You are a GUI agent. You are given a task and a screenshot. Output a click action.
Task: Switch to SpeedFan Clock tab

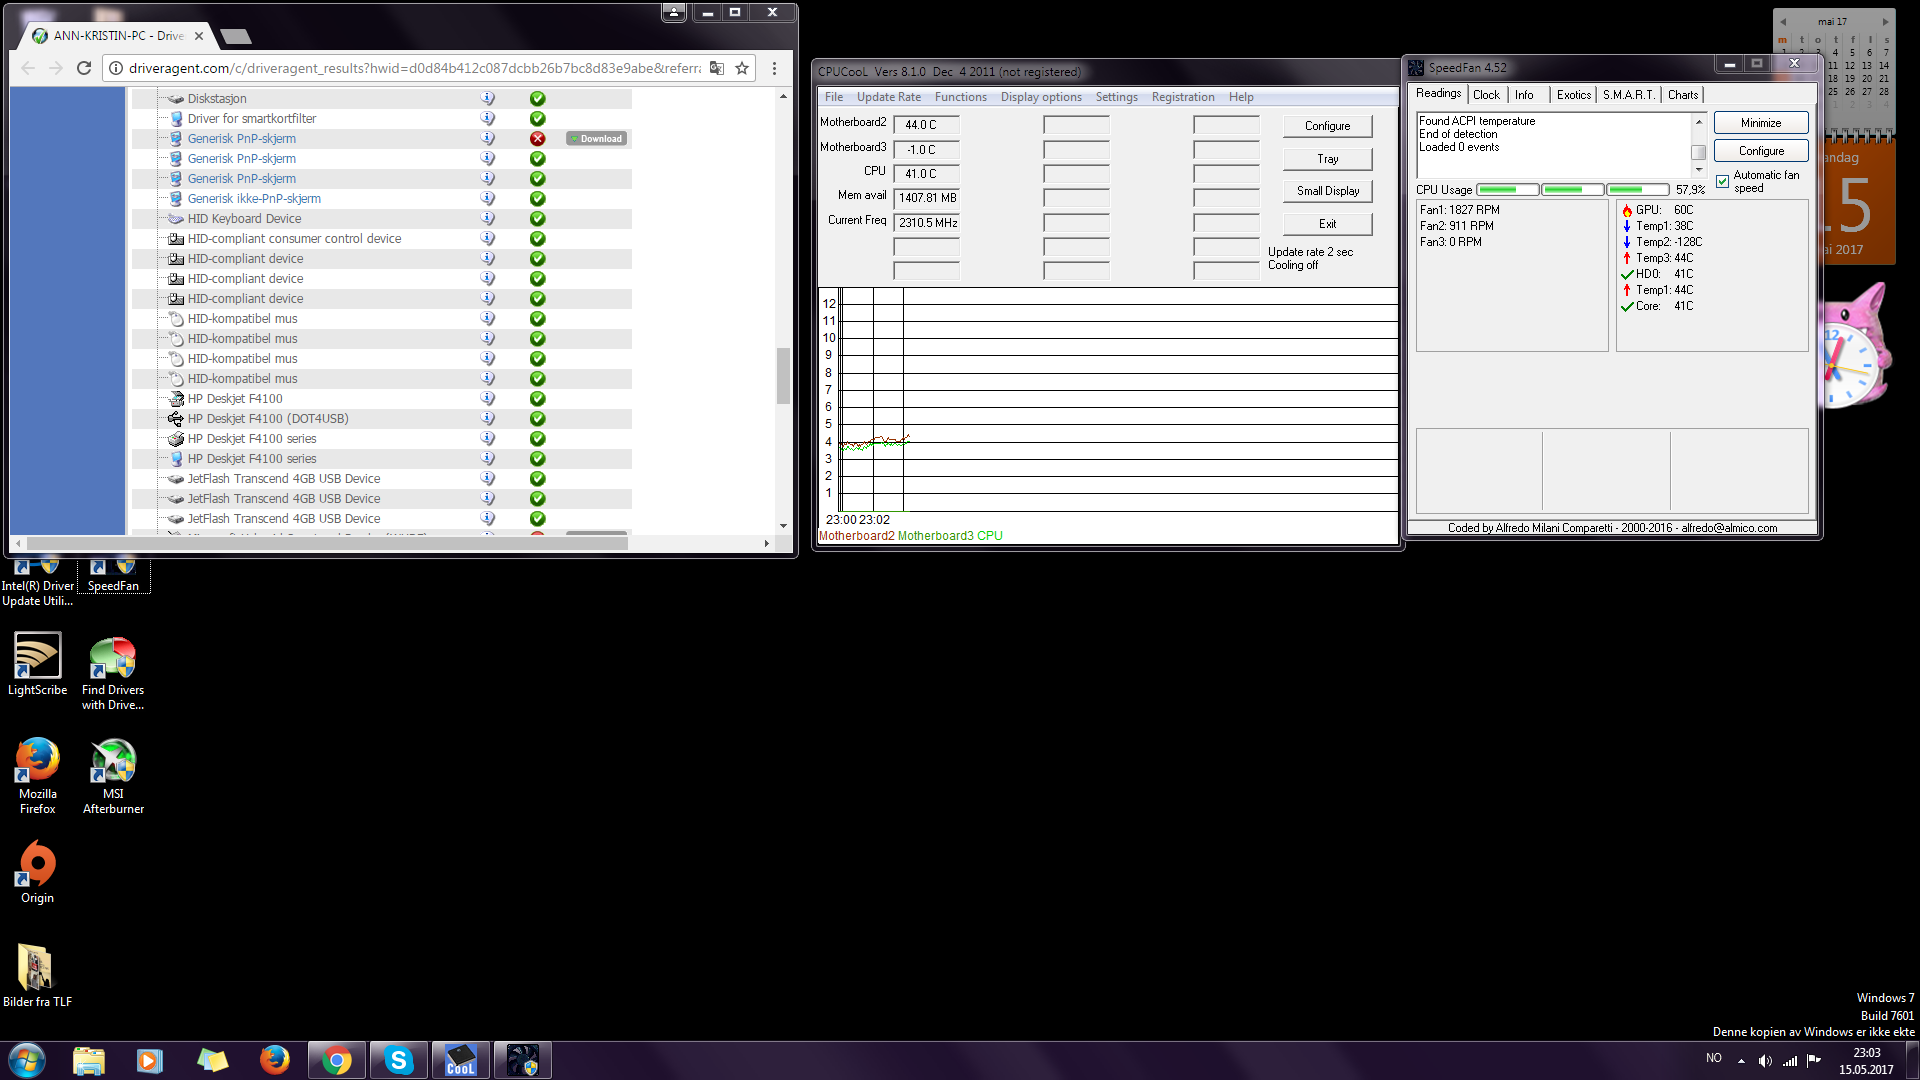click(x=1486, y=95)
